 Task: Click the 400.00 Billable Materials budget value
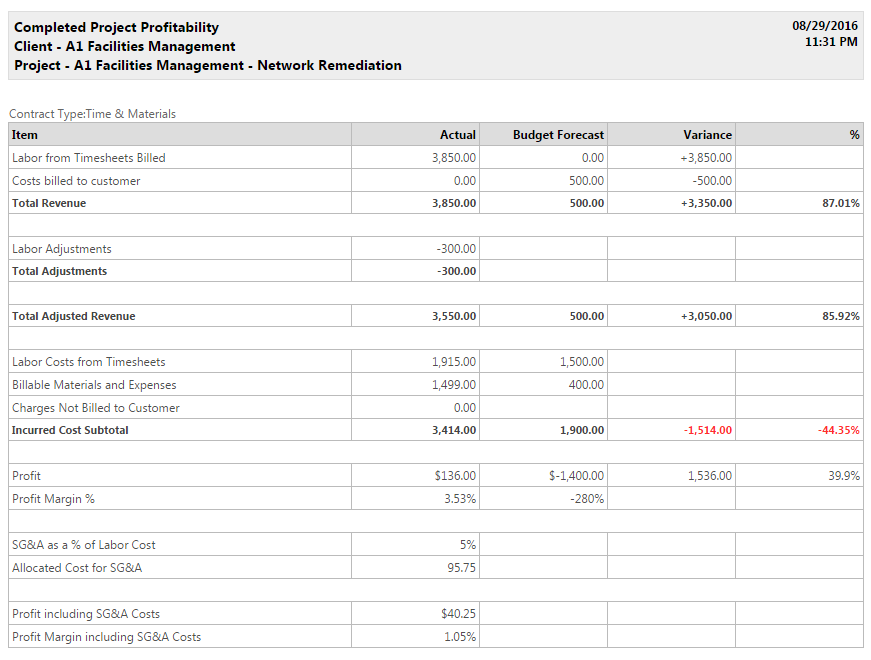point(586,385)
